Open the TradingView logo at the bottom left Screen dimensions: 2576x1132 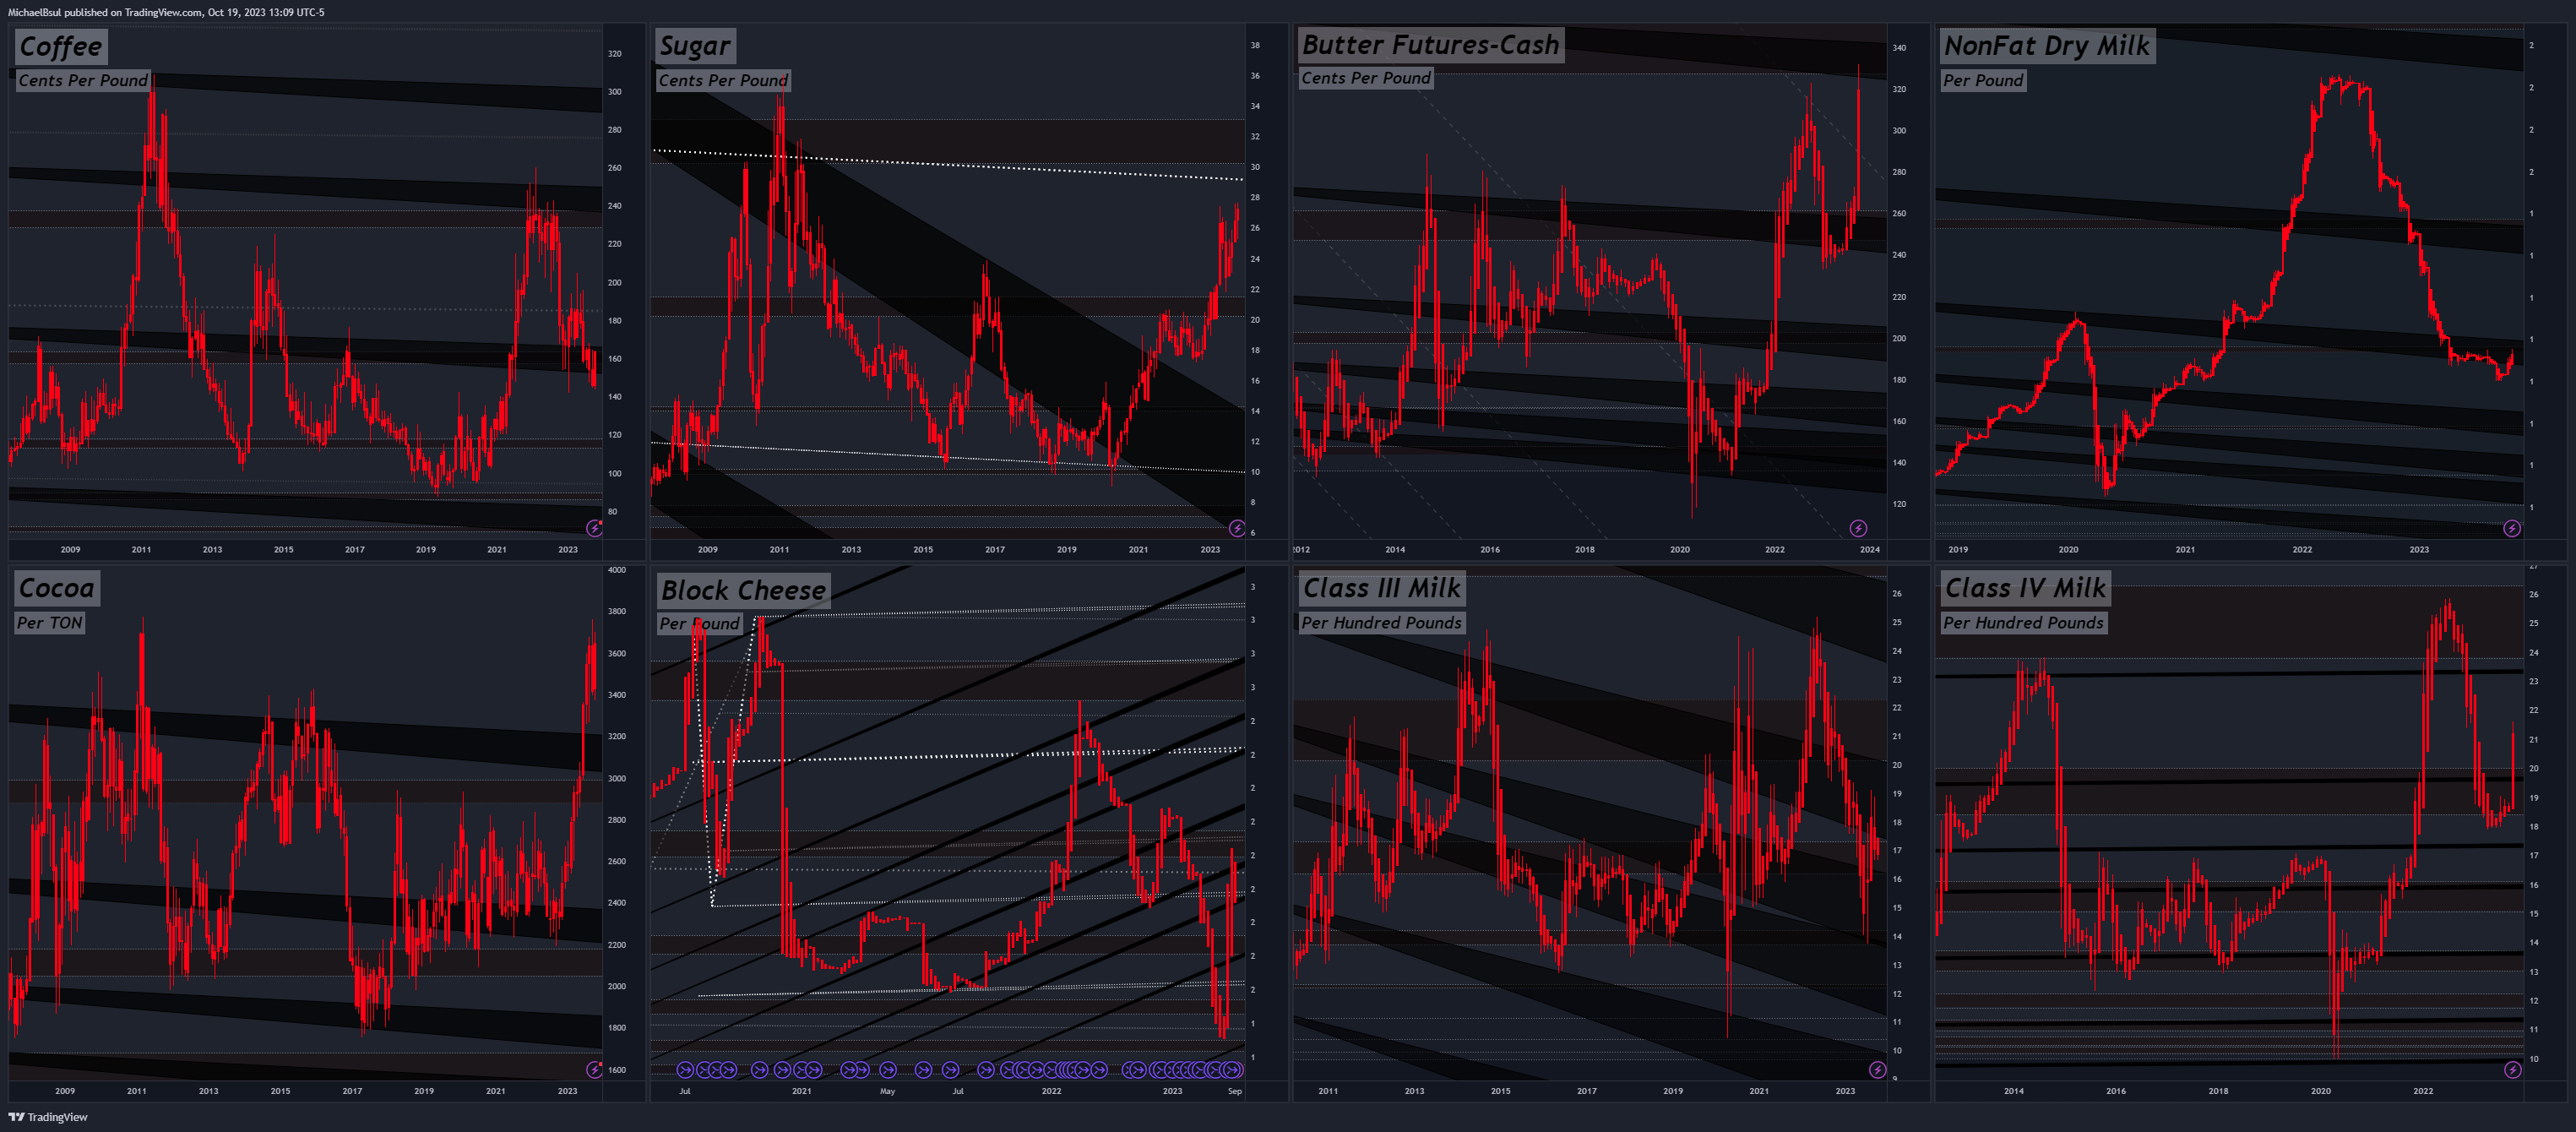(48, 1117)
